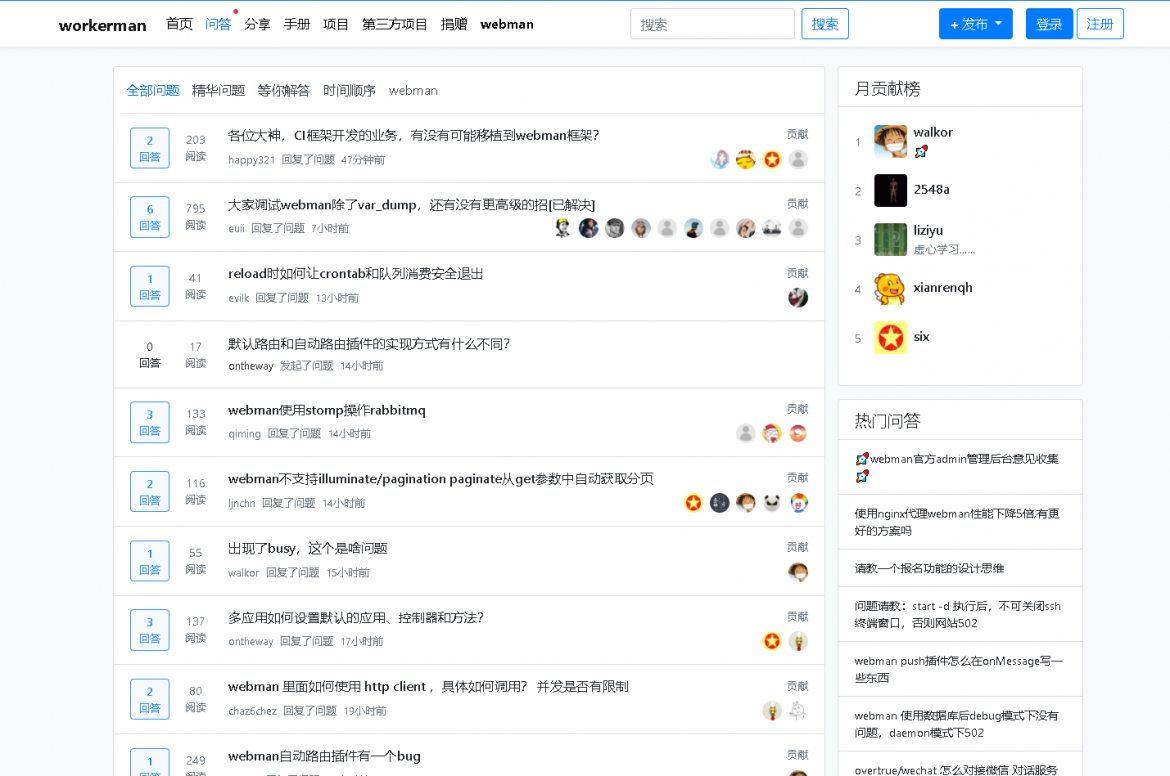
Task: Click the 搜索 search button
Action: pyautogui.click(x=825, y=24)
